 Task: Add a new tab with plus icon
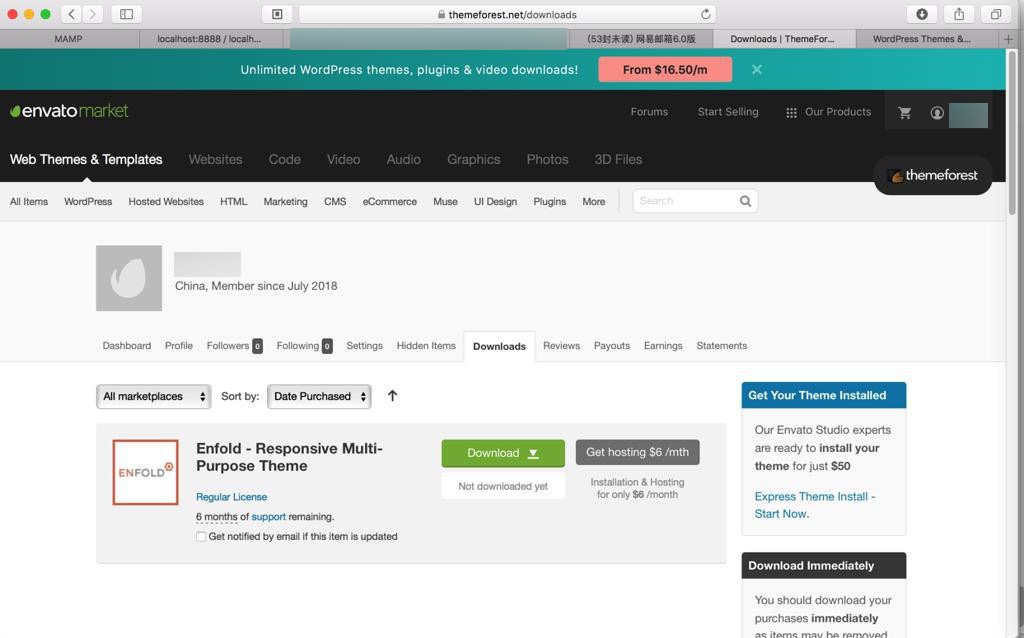pyautogui.click(x=1008, y=39)
